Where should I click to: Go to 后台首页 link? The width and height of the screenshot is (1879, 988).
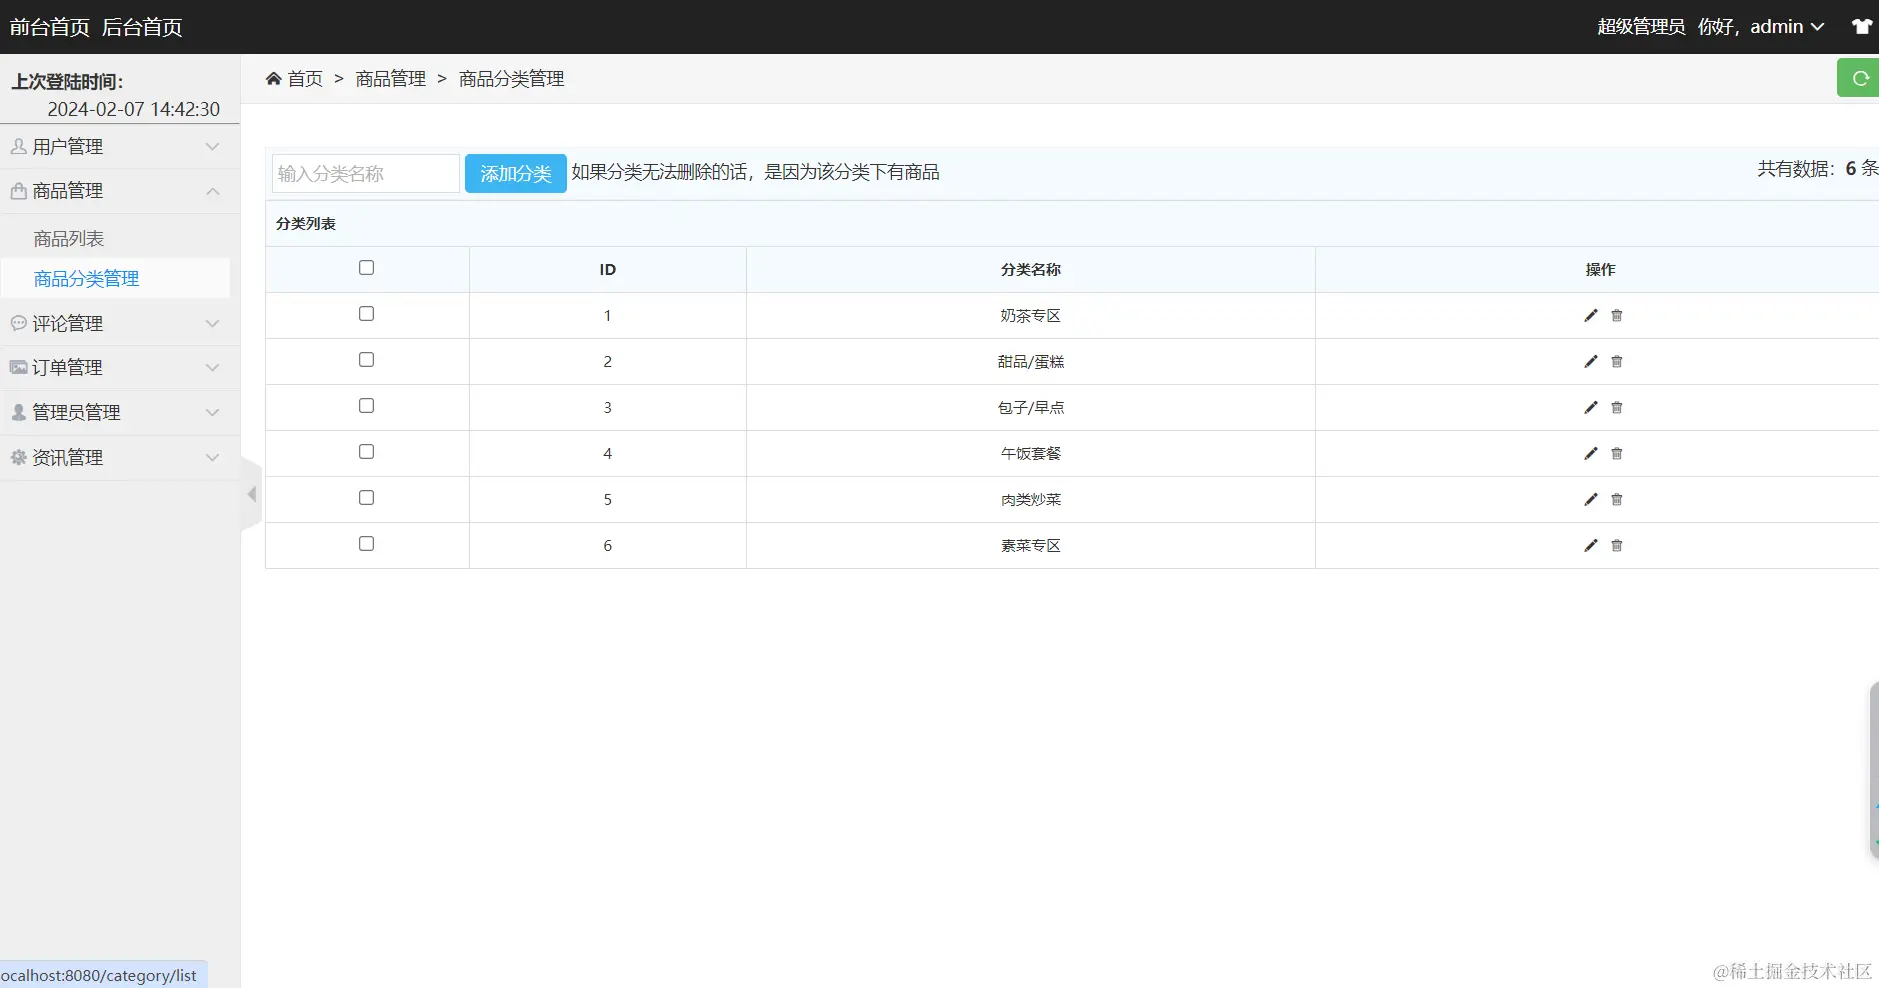[x=142, y=27]
